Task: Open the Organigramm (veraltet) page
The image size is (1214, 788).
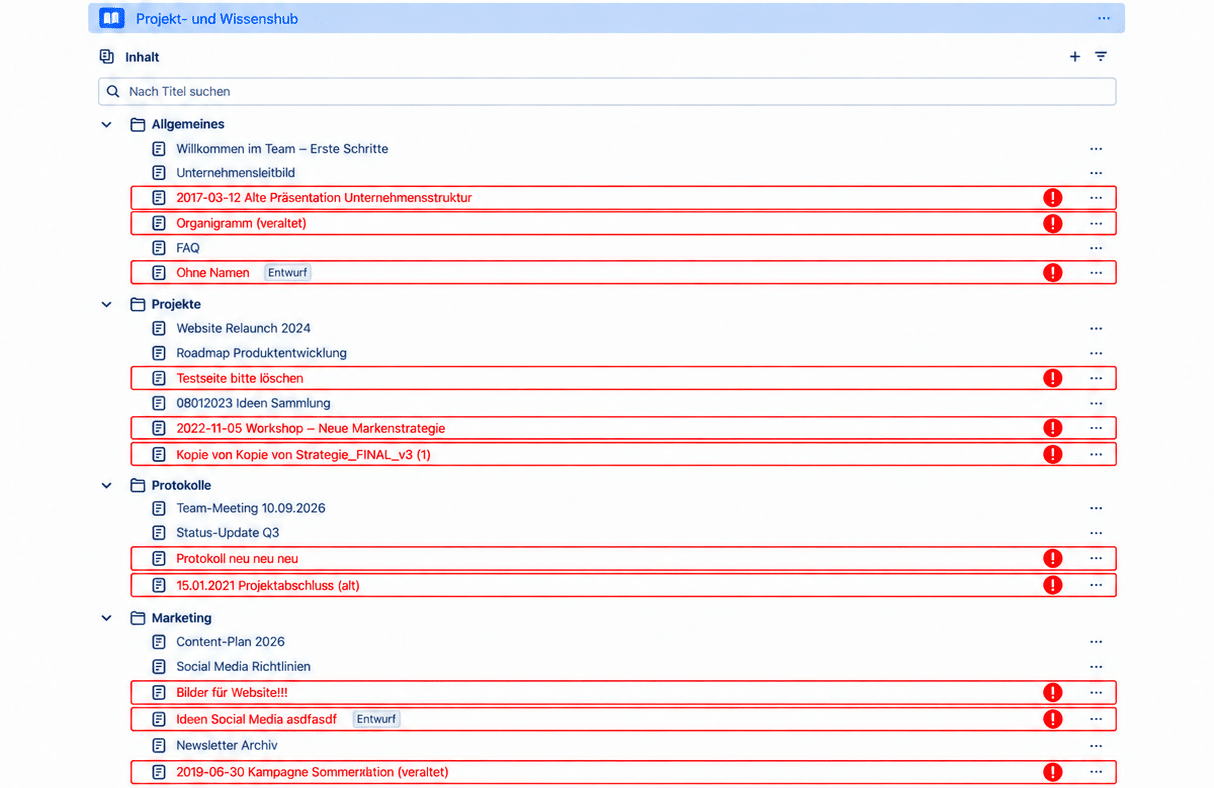Action: (241, 223)
